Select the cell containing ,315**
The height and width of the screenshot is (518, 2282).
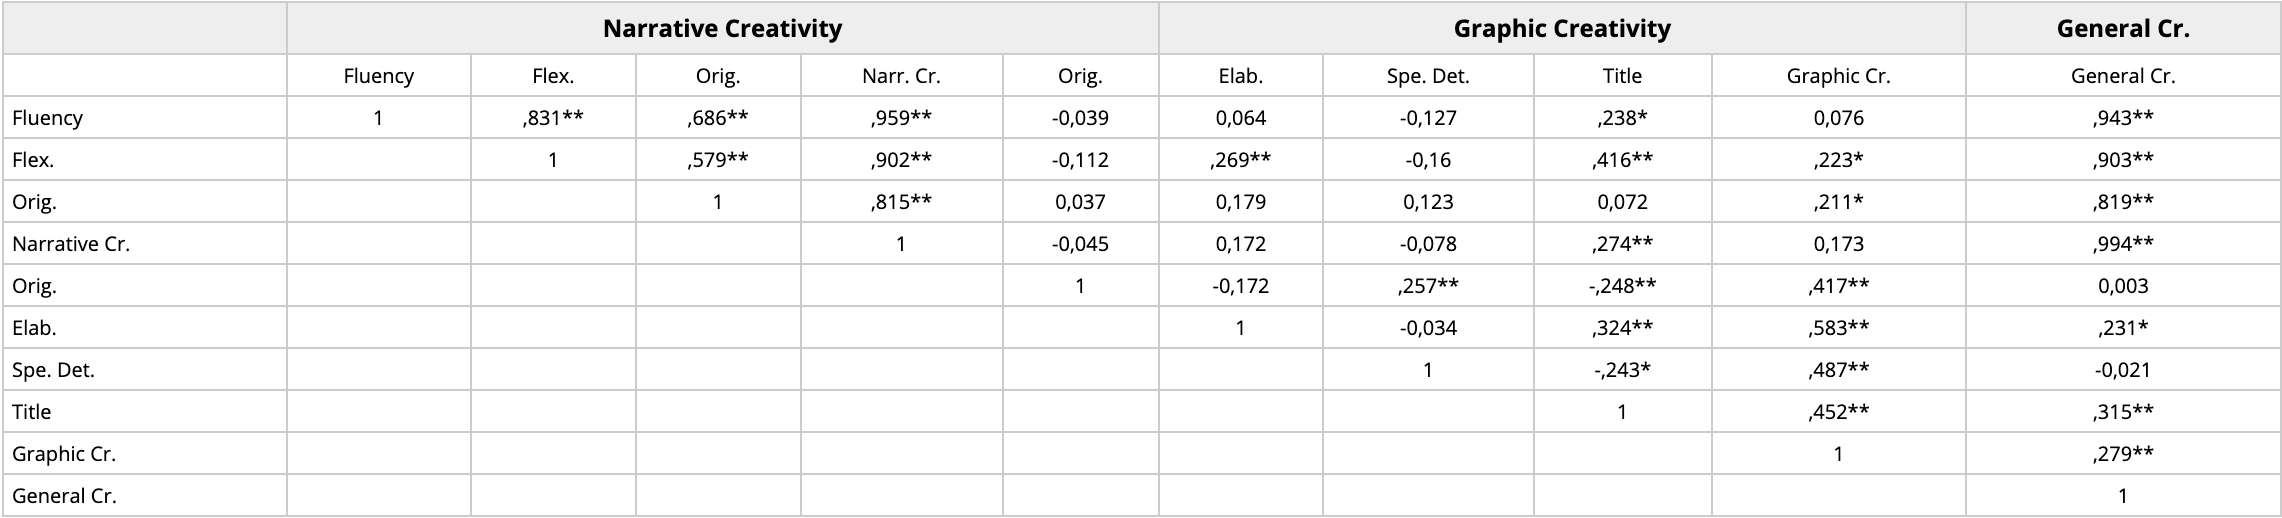click(2122, 412)
